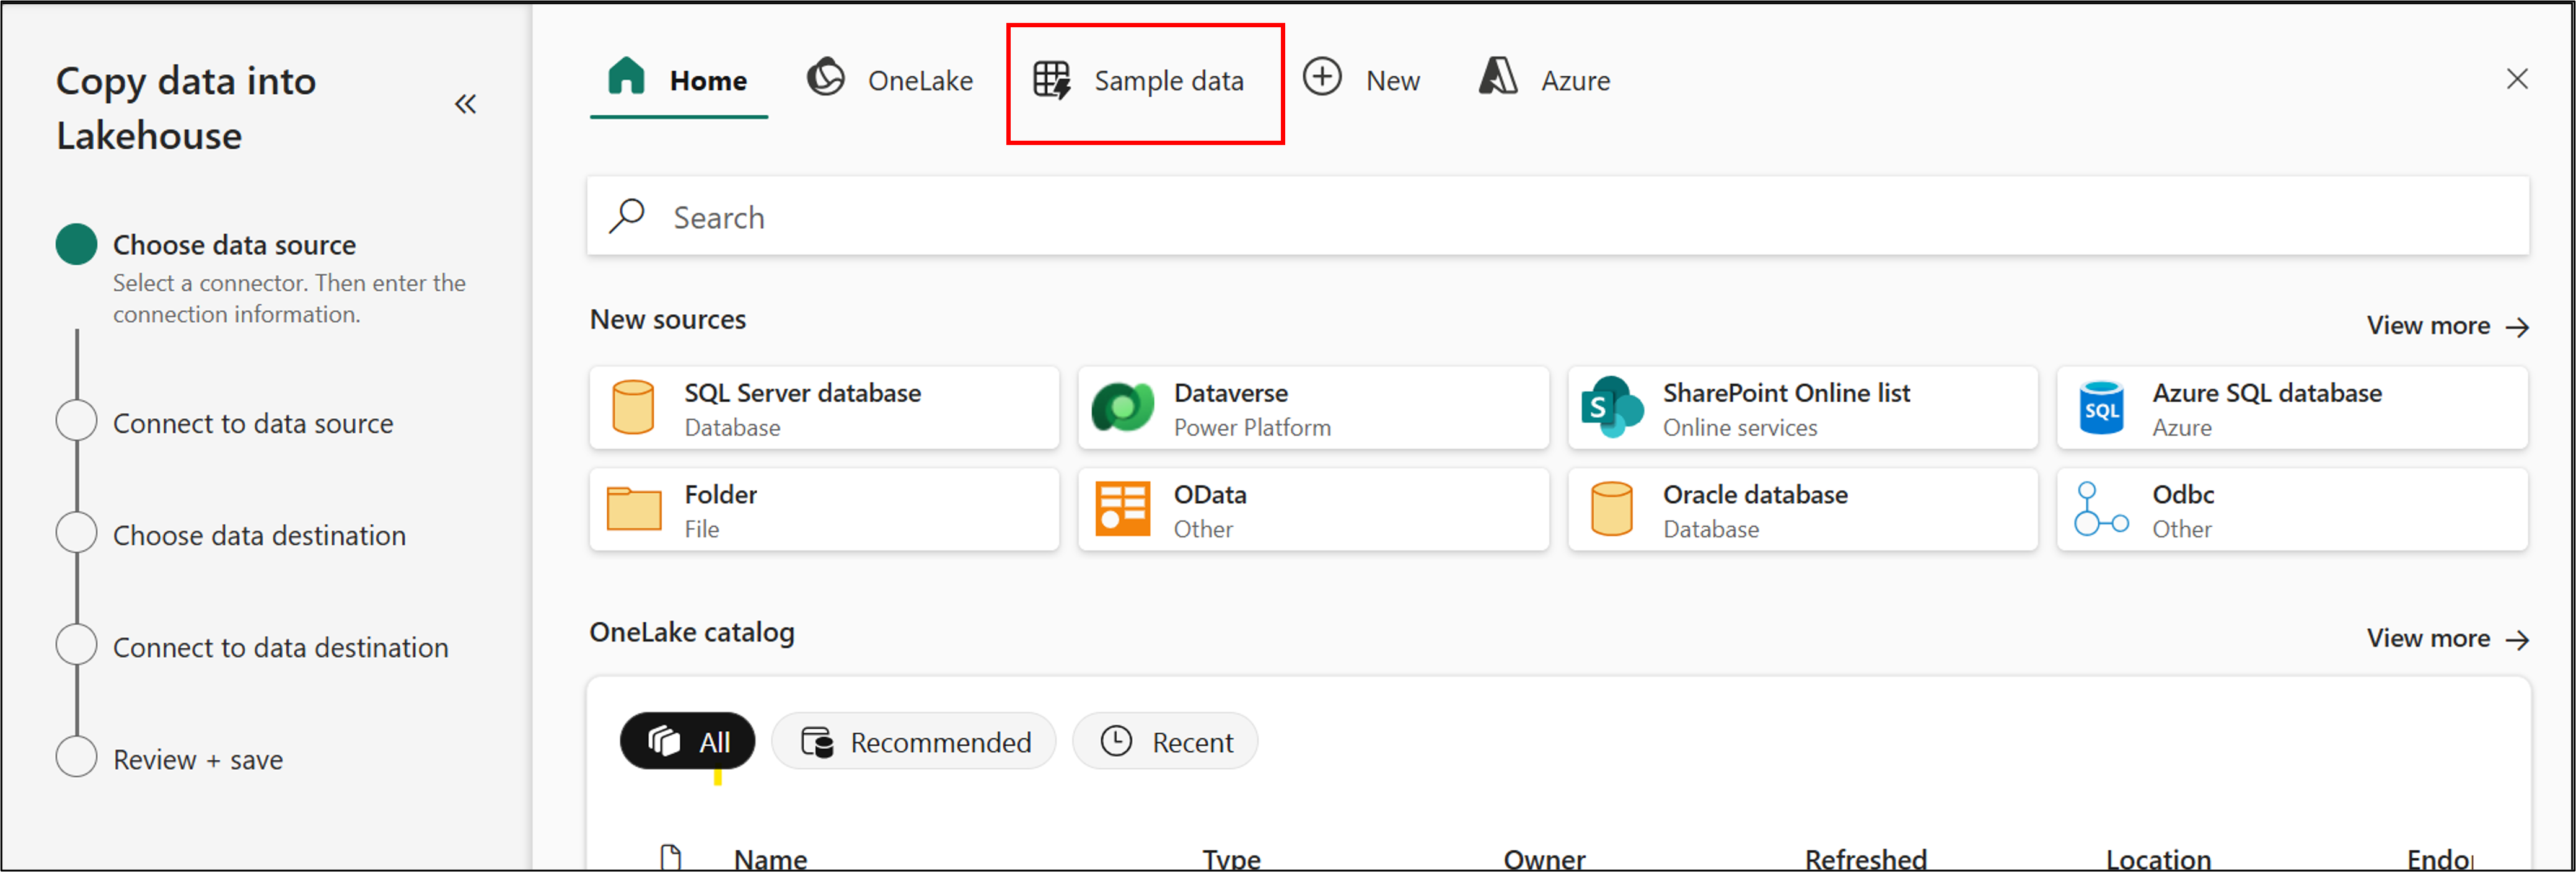2576x872 pixels.
Task: Open the Azure tab
Action: coord(1545,80)
